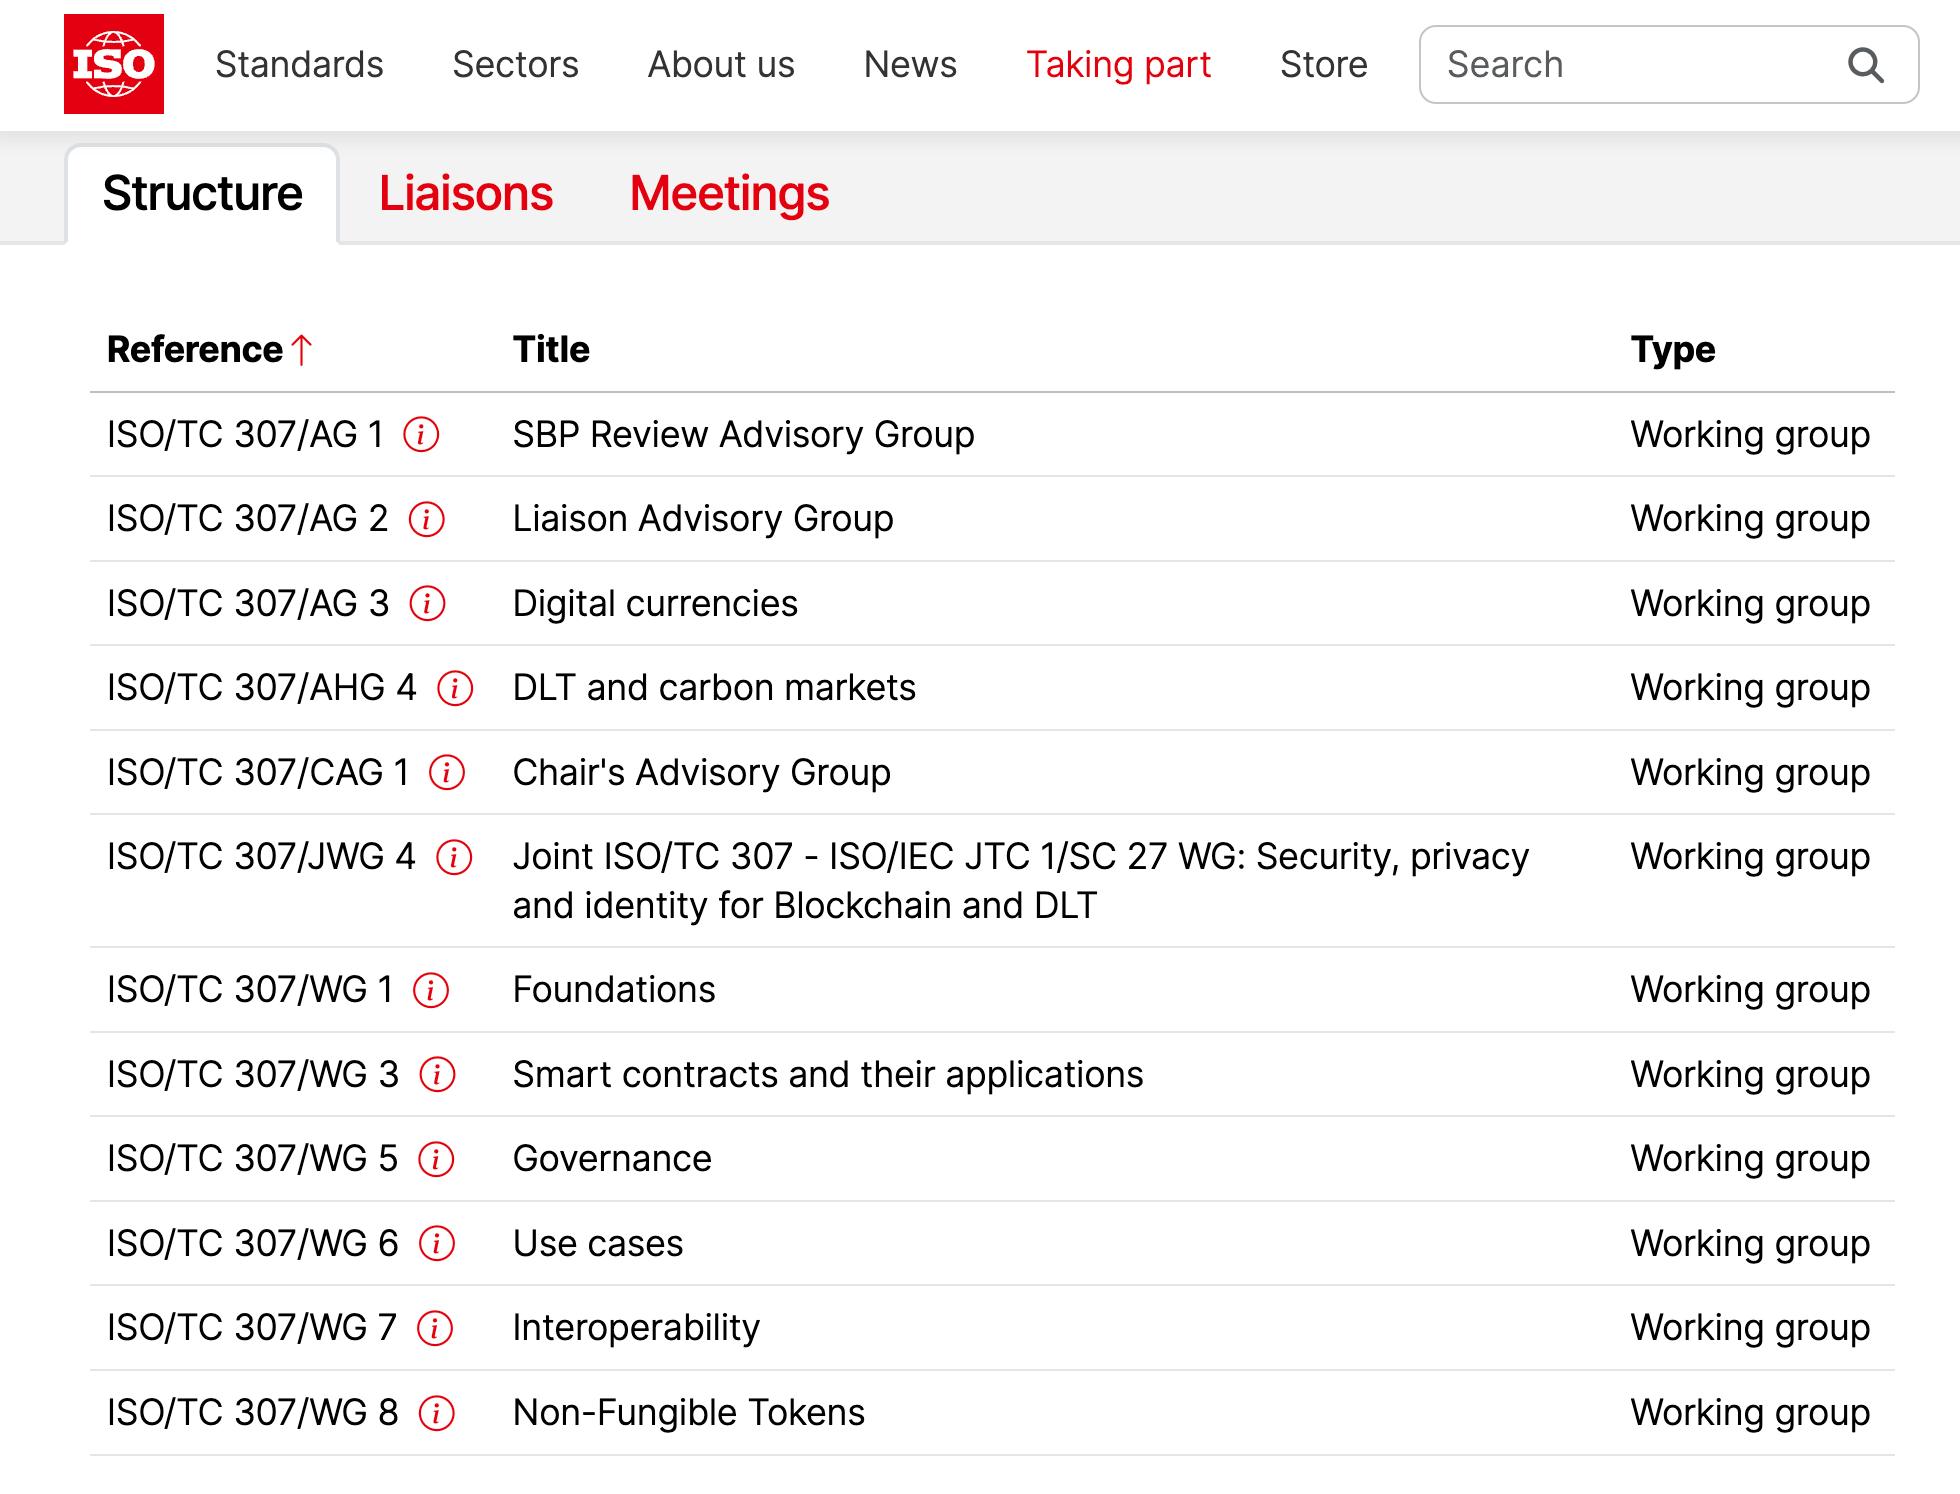This screenshot has height=1494, width=1960.
Task: Click the ISO logo home icon
Action: click(x=113, y=64)
